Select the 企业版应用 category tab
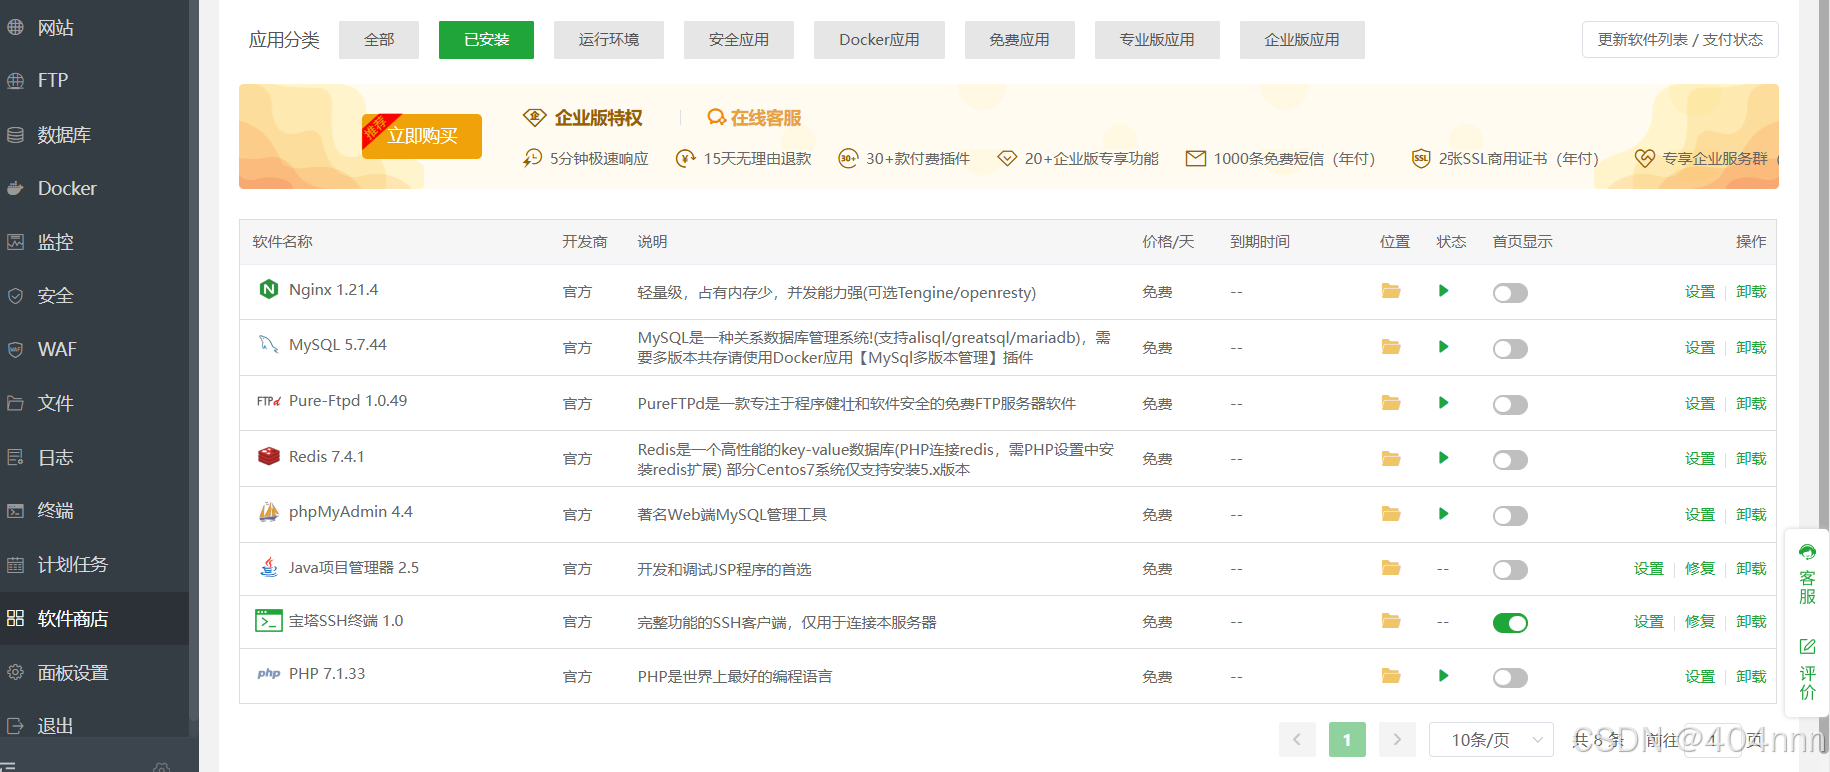The image size is (1830, 772). tap(1302, 40)
